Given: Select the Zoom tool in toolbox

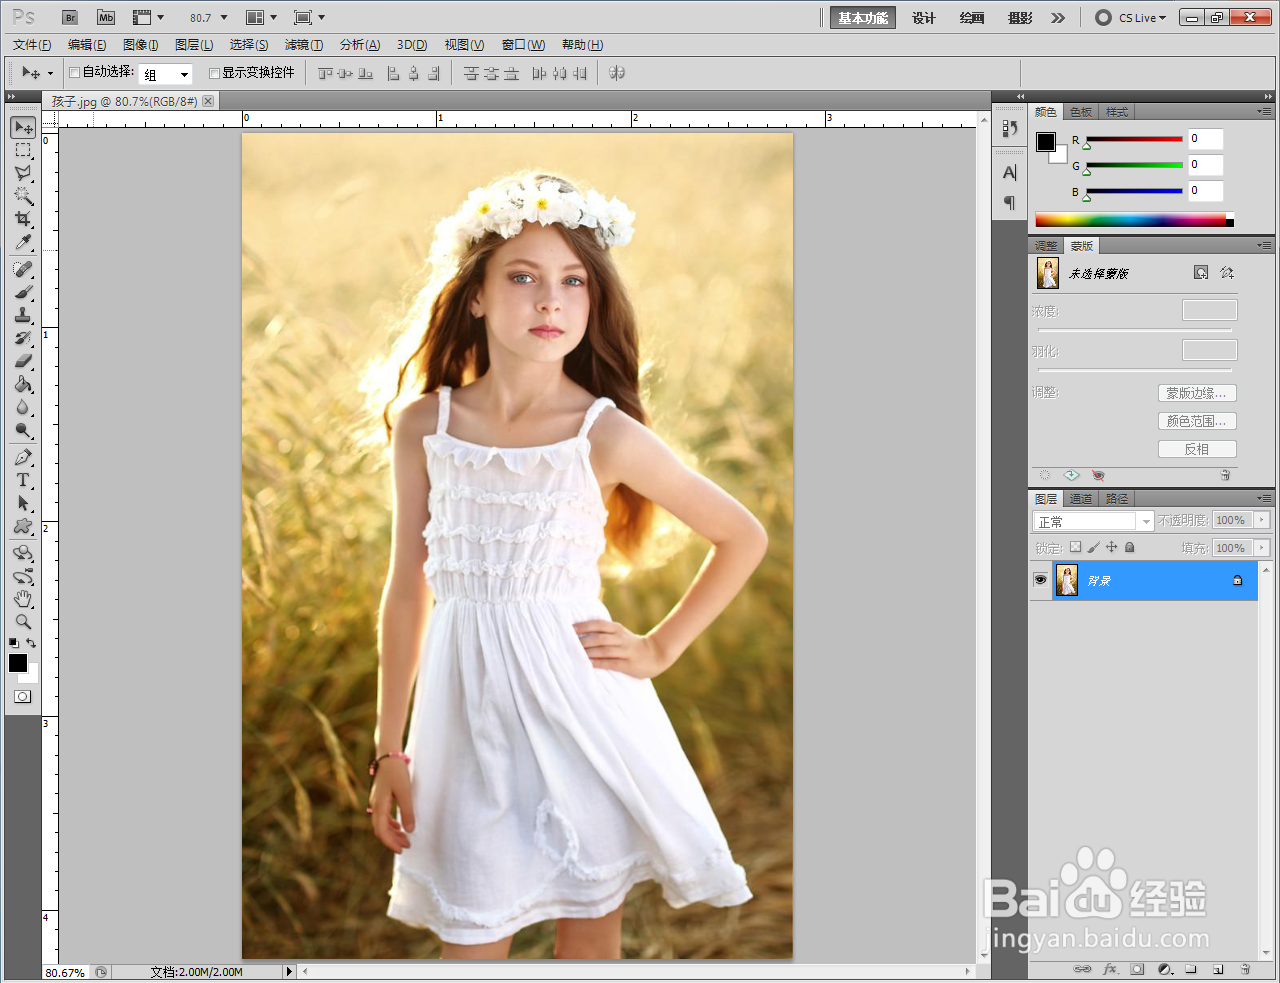Looking at the screenshot, I should [23, 622].
